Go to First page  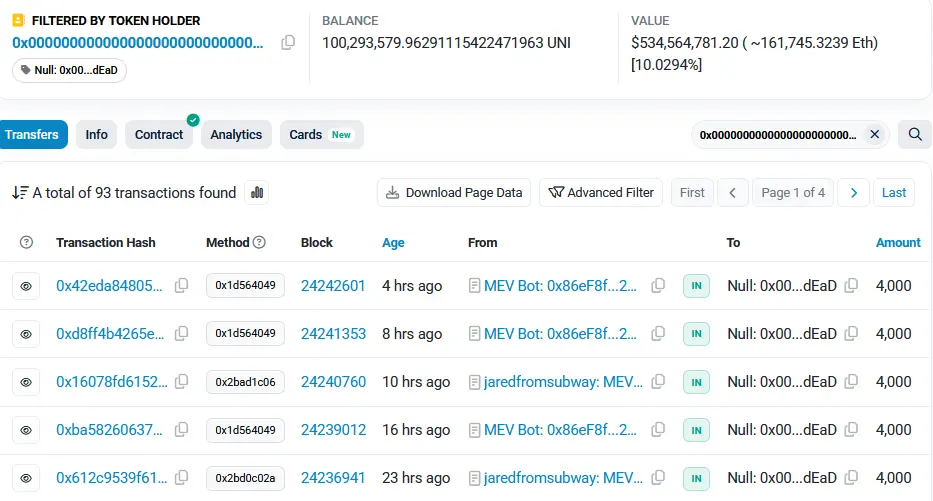[x=692, y=193]
